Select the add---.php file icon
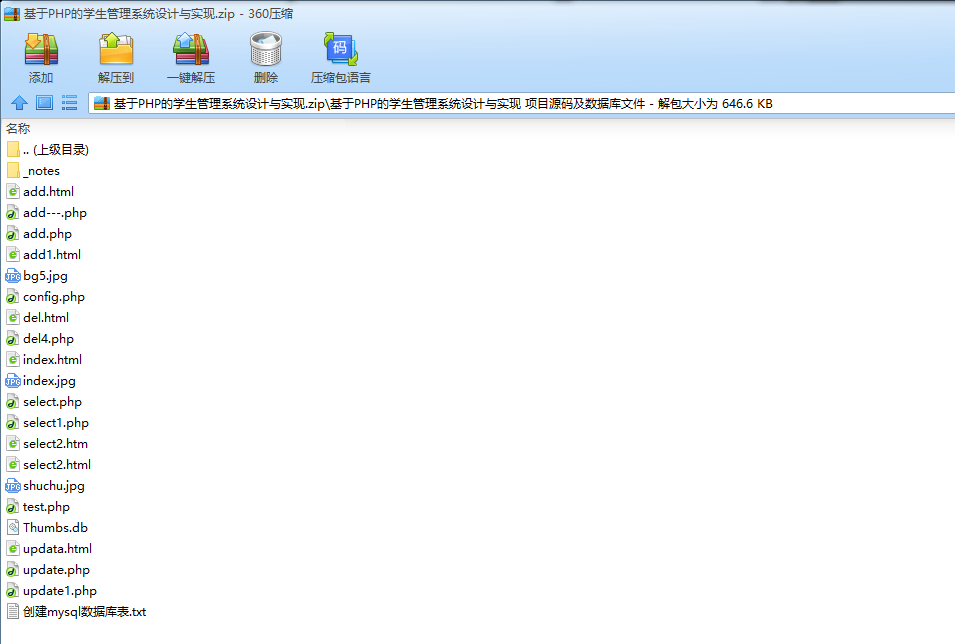This screenshot has width=955, height=644. point(13,213)
